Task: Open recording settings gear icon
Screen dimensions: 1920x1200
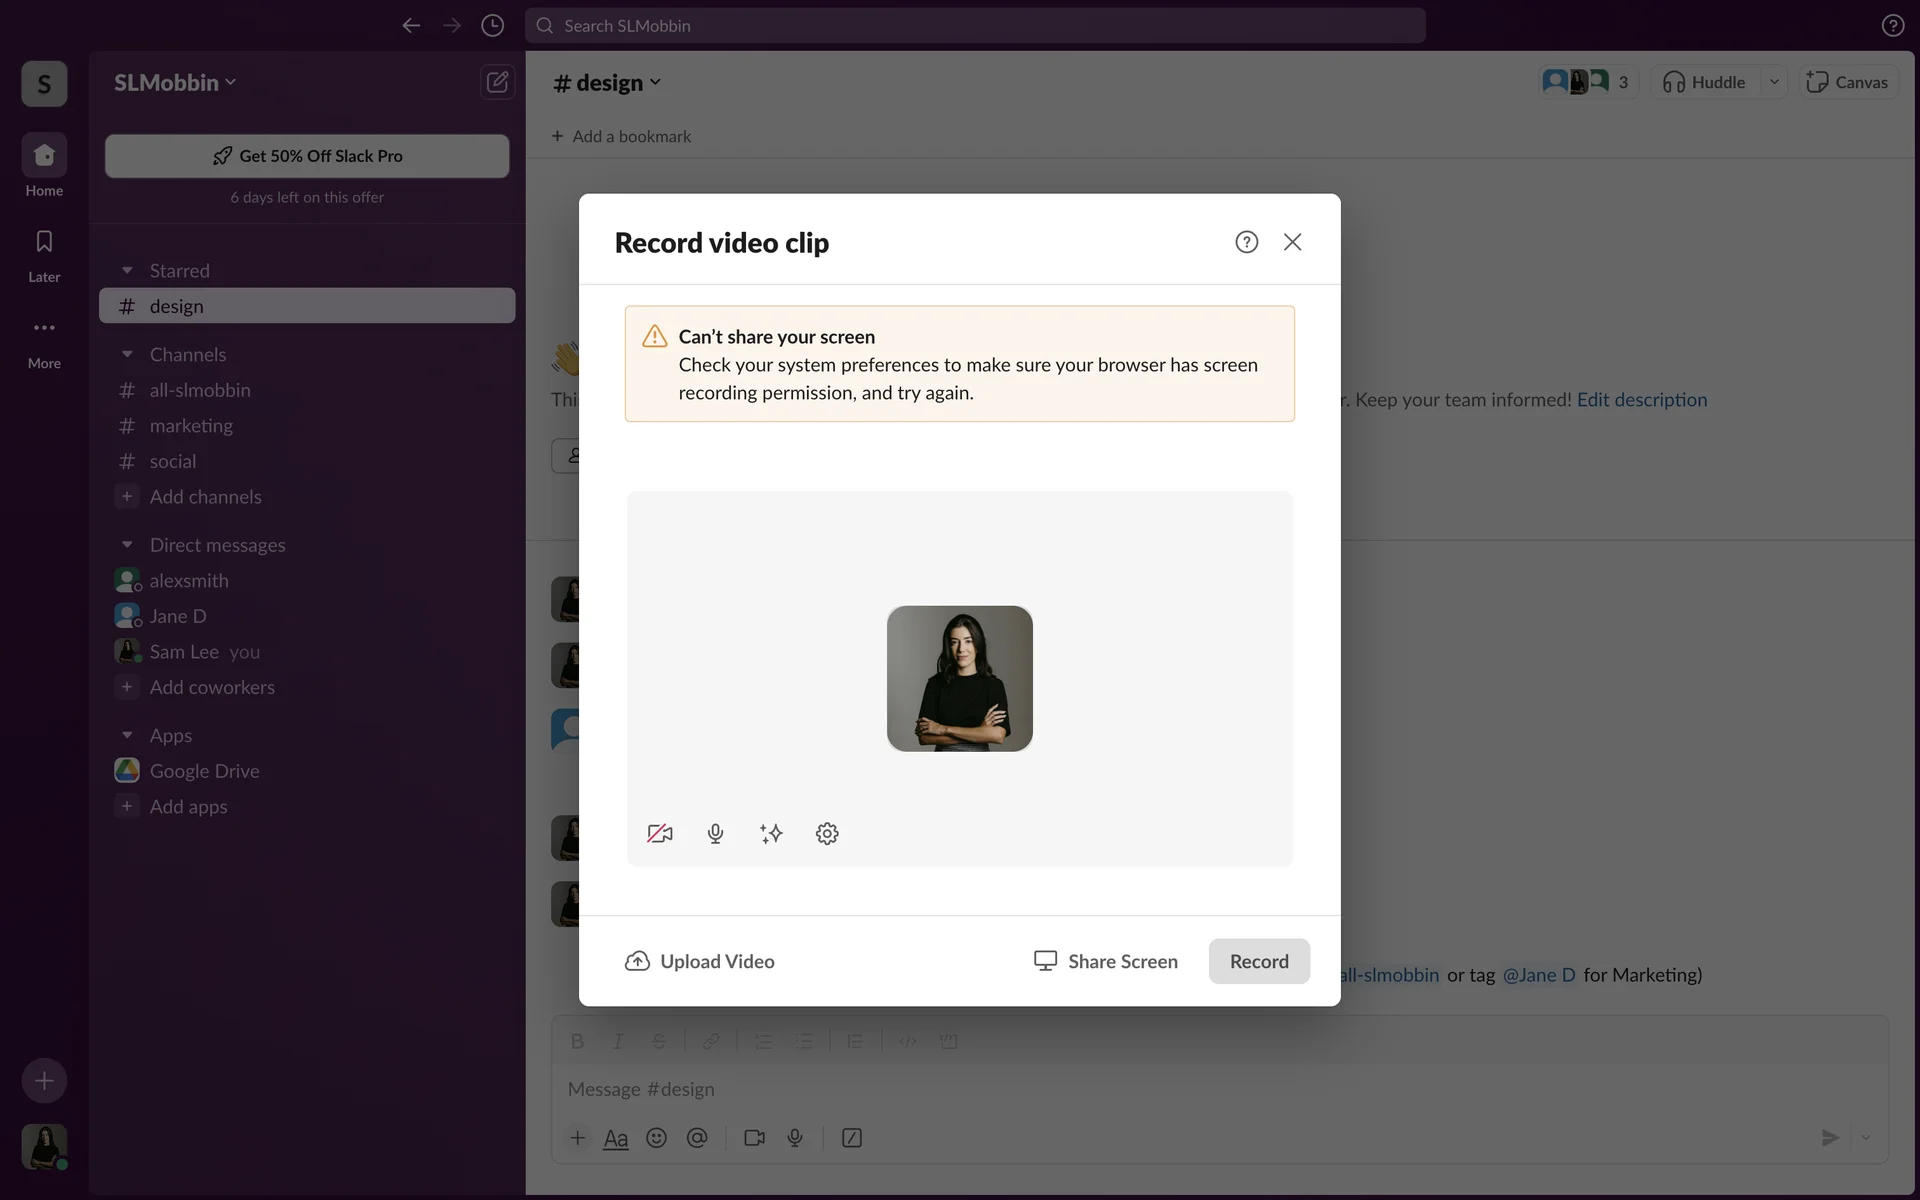Action: click(x=827, y=833)
